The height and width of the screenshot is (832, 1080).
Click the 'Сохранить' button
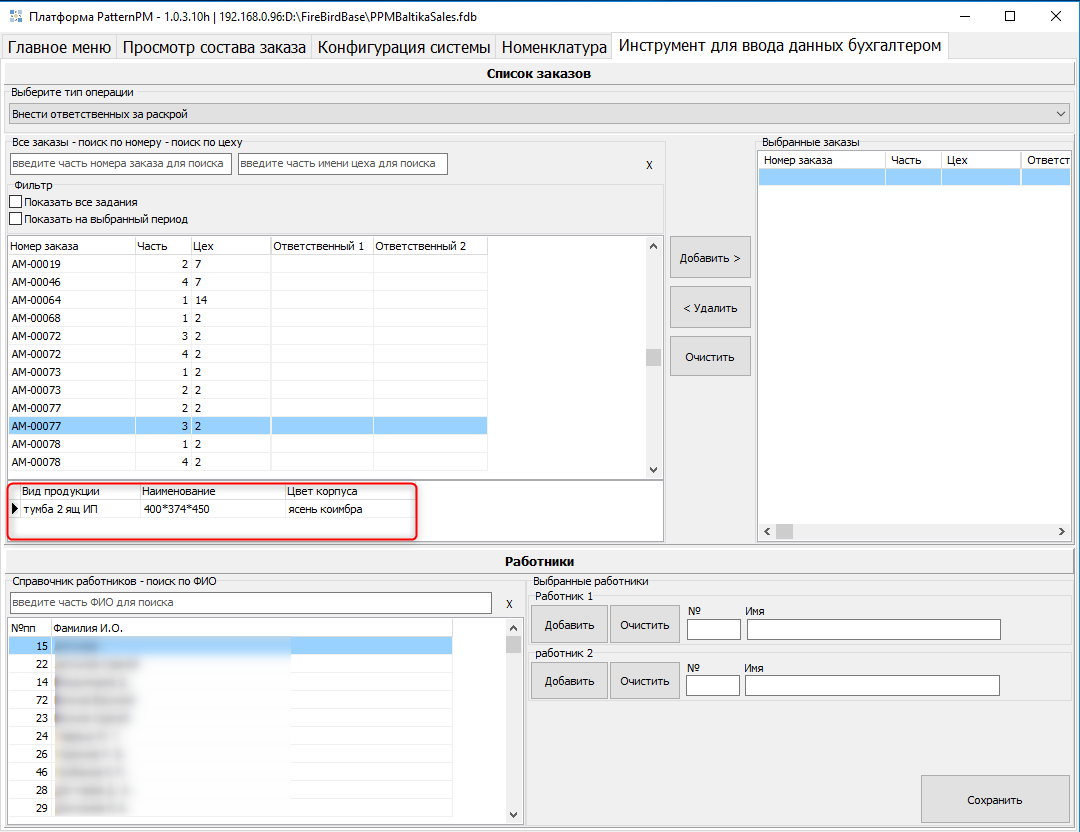994,800
